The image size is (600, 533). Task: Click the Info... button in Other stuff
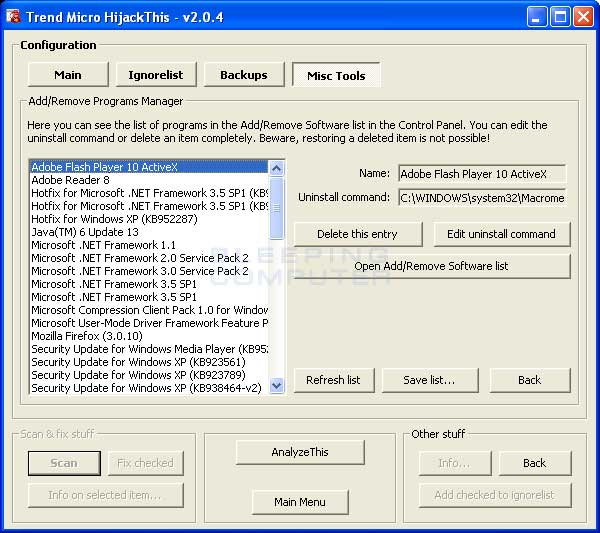point(455,463)
